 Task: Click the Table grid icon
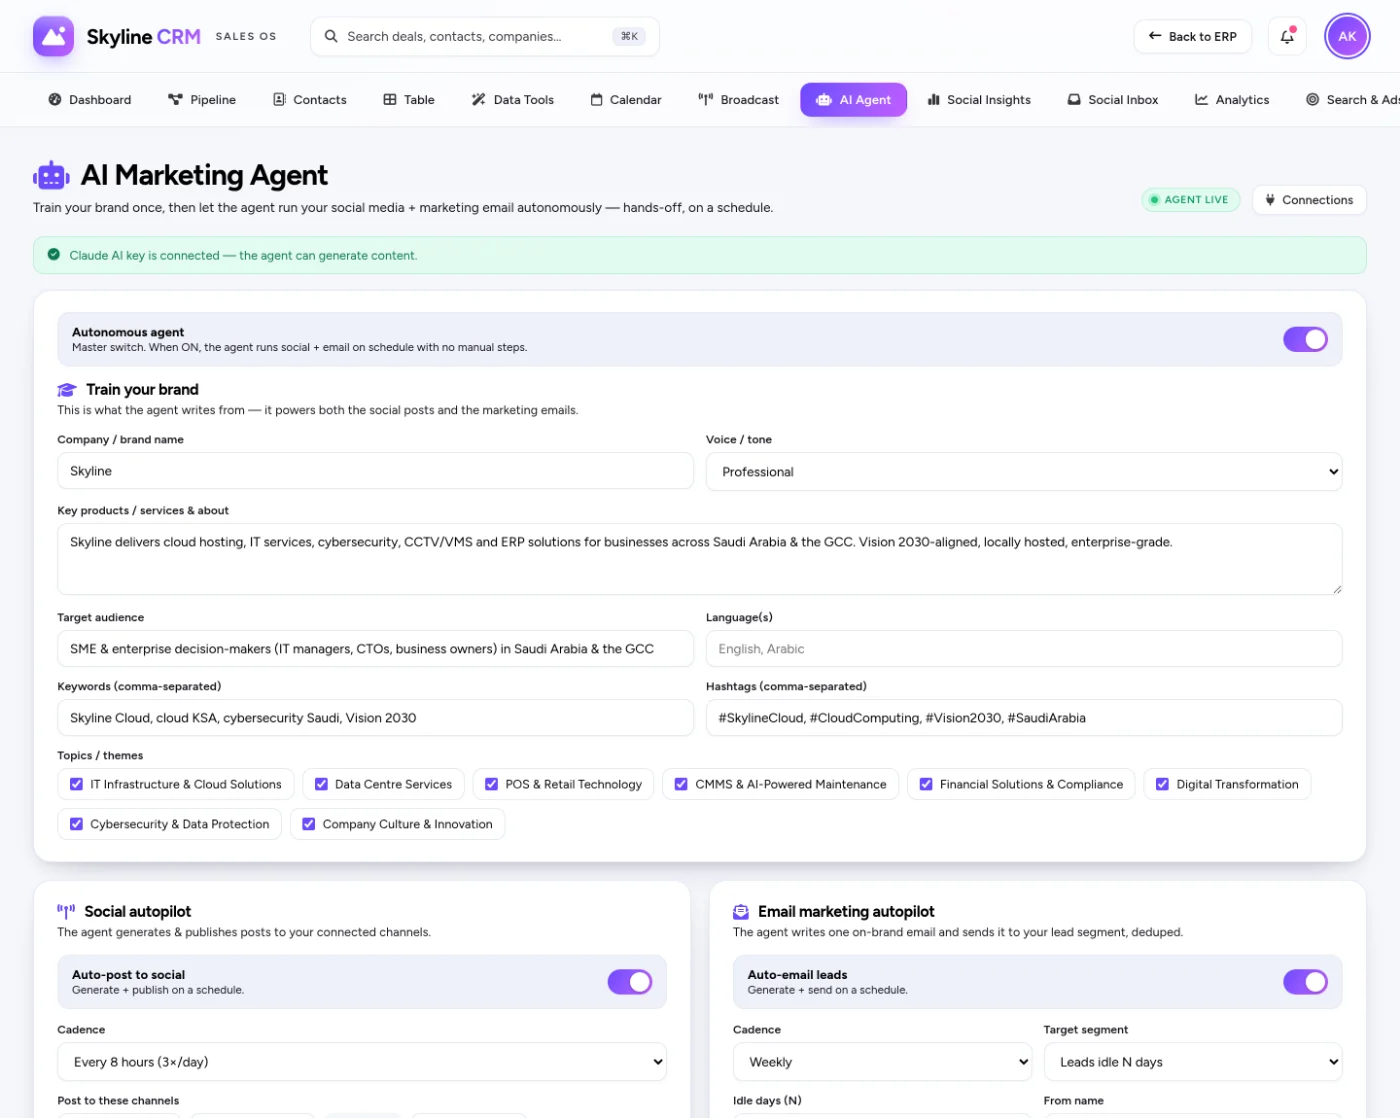click(390, 100)
